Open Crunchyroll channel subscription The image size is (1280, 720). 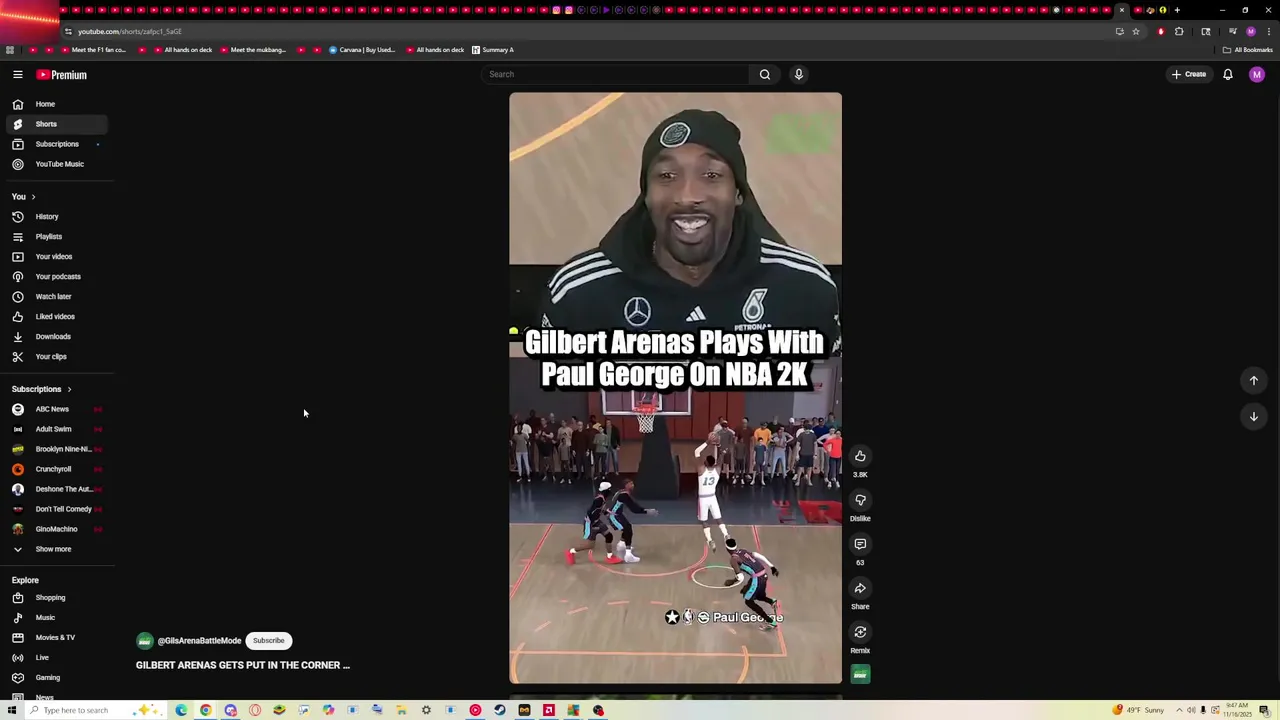[56, 469]
